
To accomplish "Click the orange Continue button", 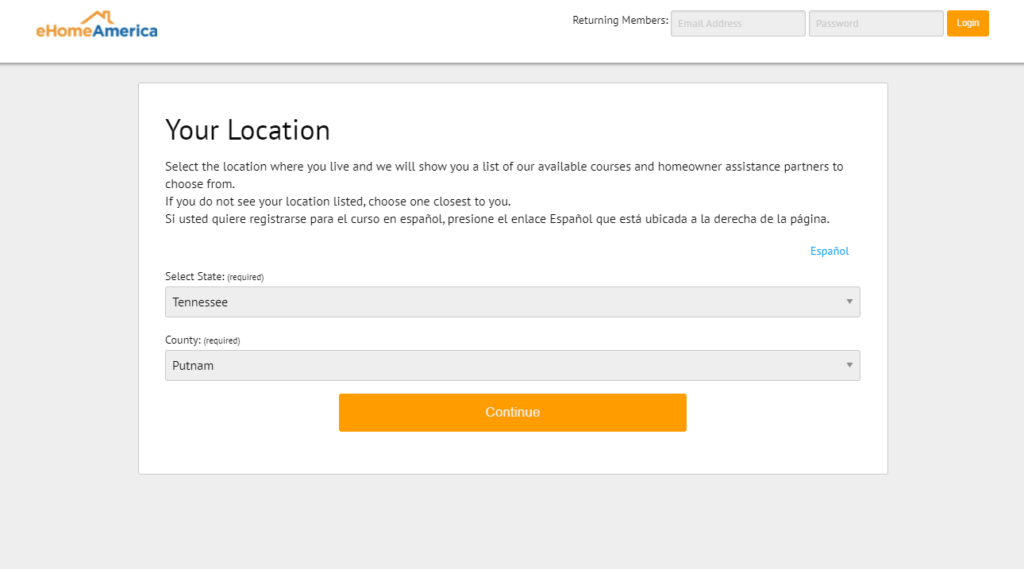I will (512, 412).
